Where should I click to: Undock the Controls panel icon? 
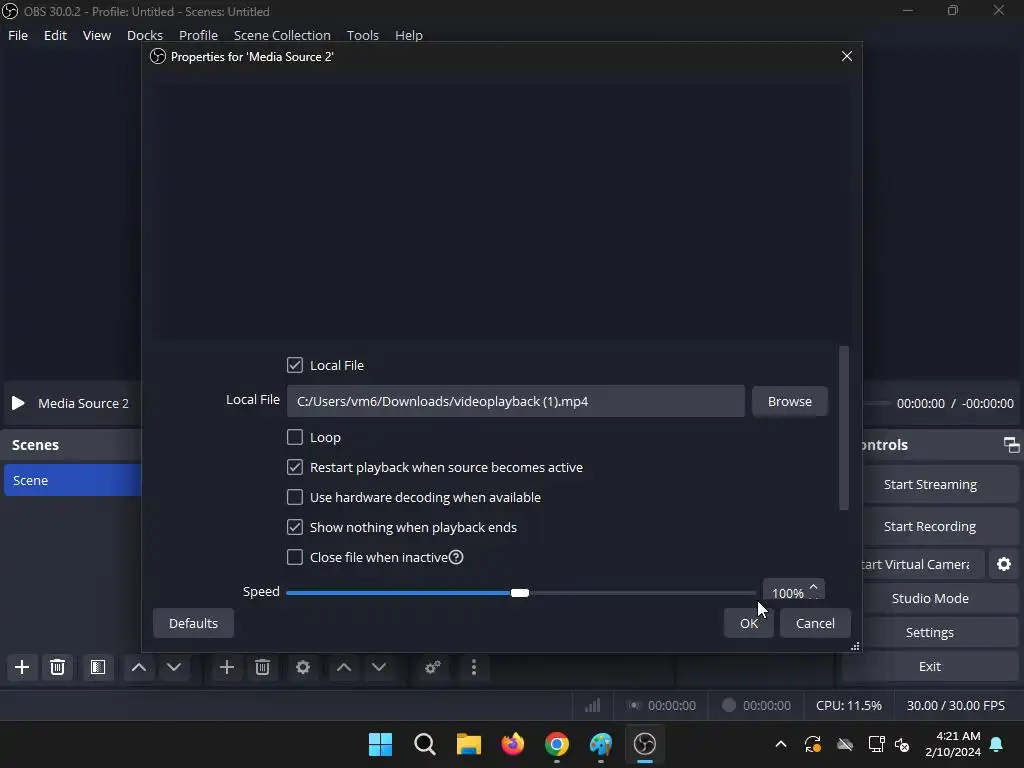1011,445
